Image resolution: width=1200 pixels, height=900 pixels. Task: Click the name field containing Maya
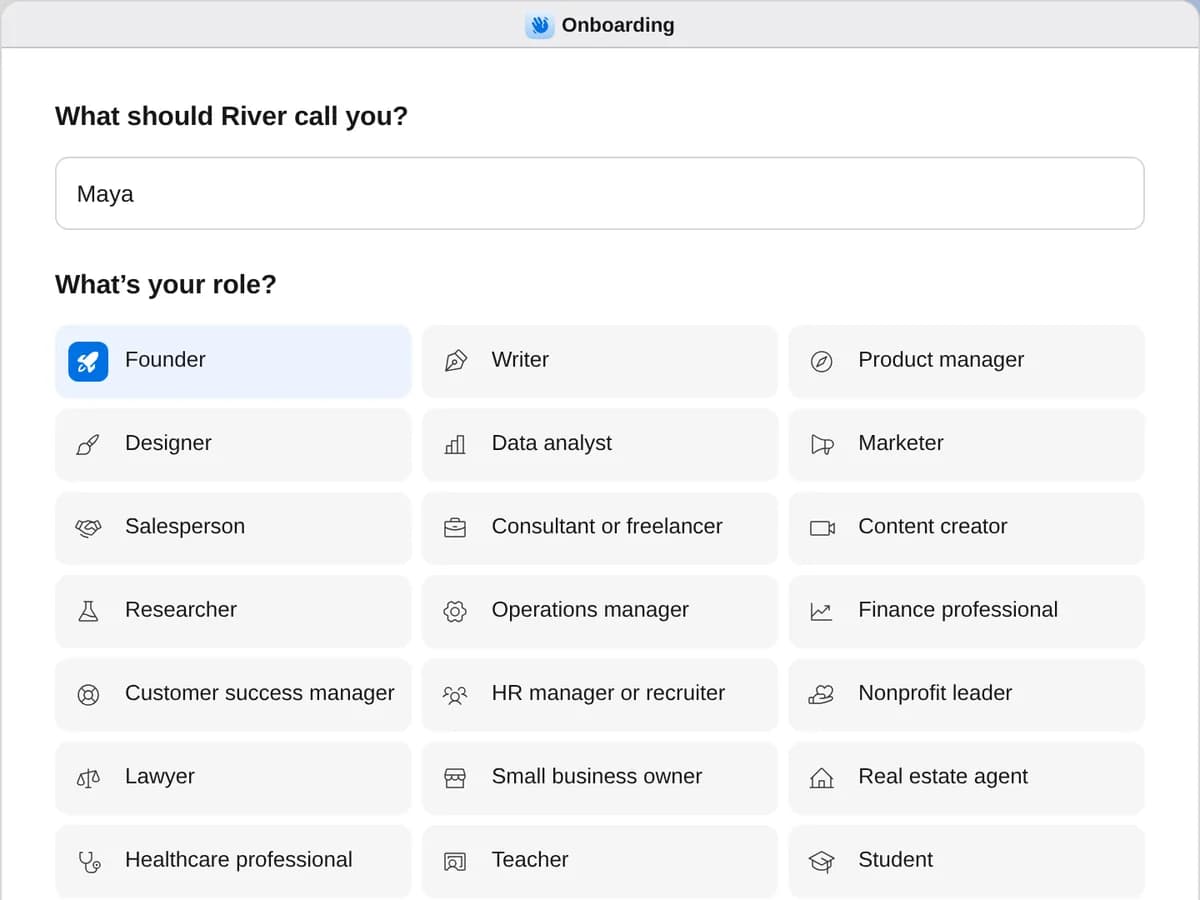pyautogui.click(x=600, y=193)
